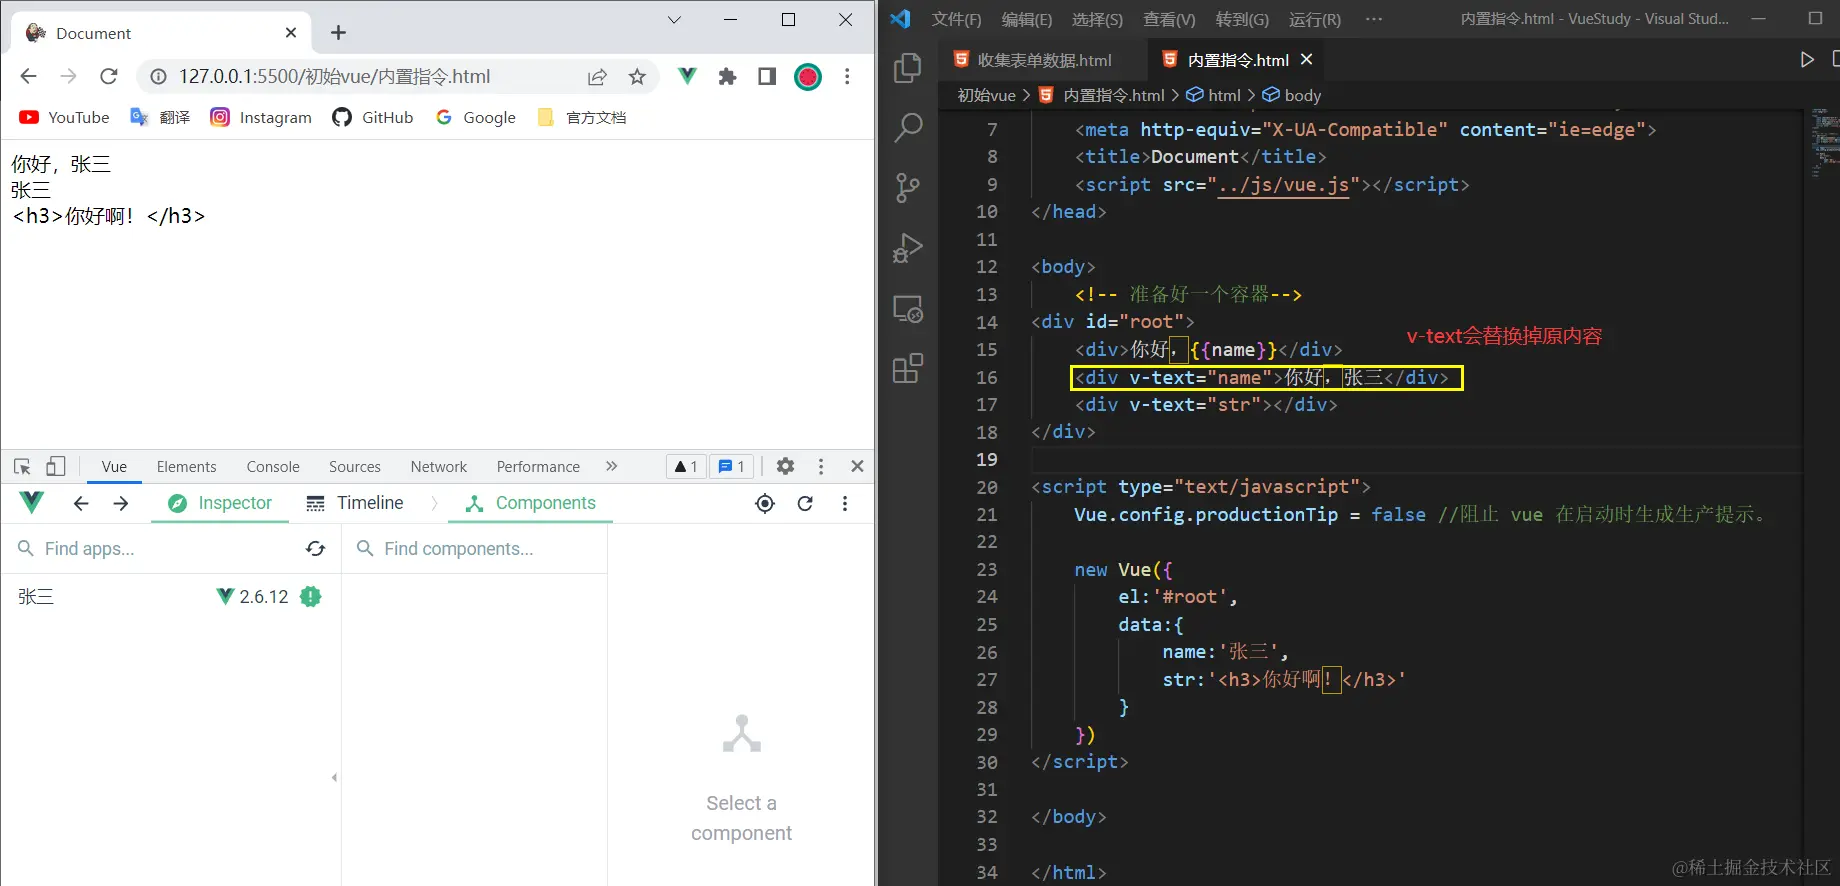The width and height of the screenshot is (1840, 886).
Task: Open DevTools settings gear
Action: tap(785, 466)
